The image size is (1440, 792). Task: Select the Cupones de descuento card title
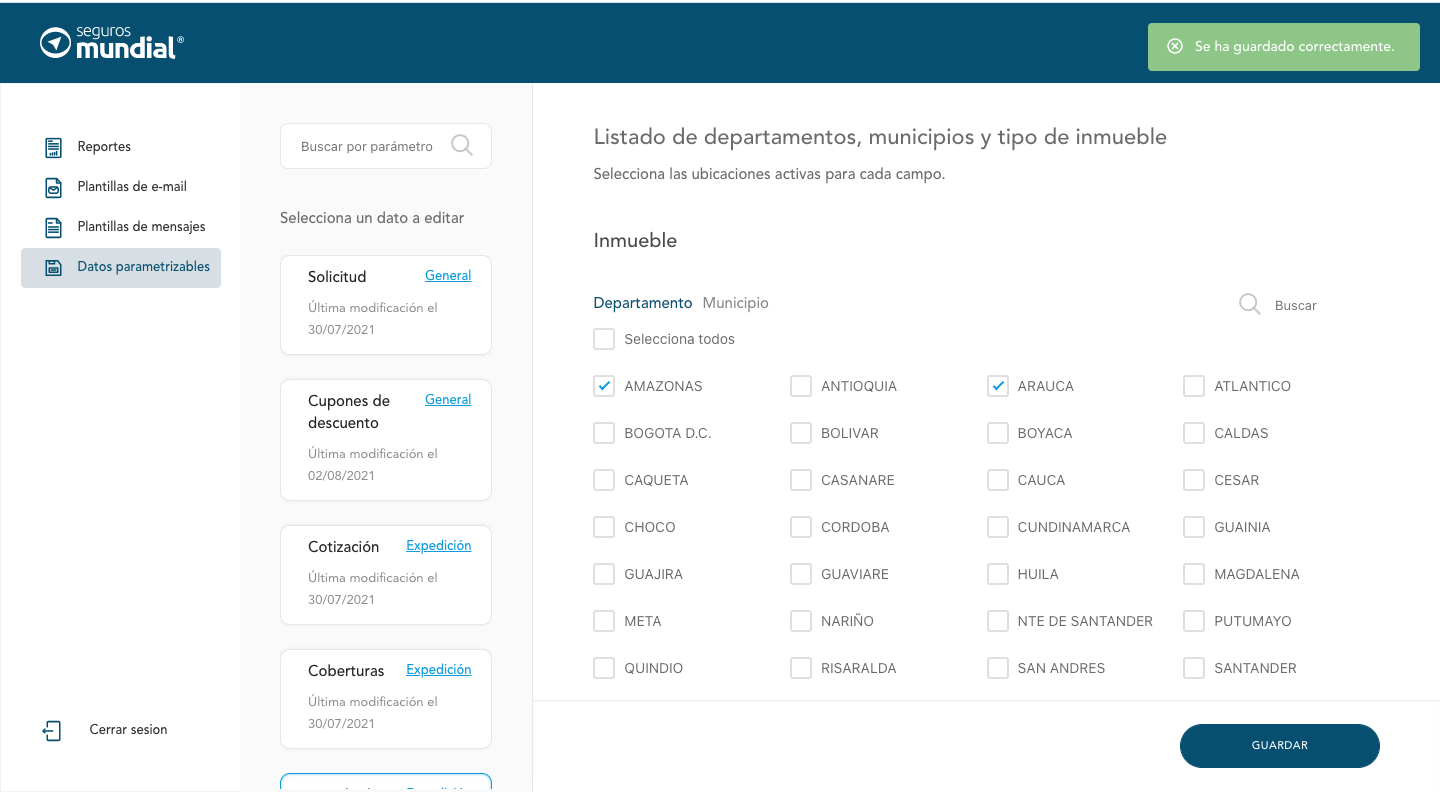point(349,412)
